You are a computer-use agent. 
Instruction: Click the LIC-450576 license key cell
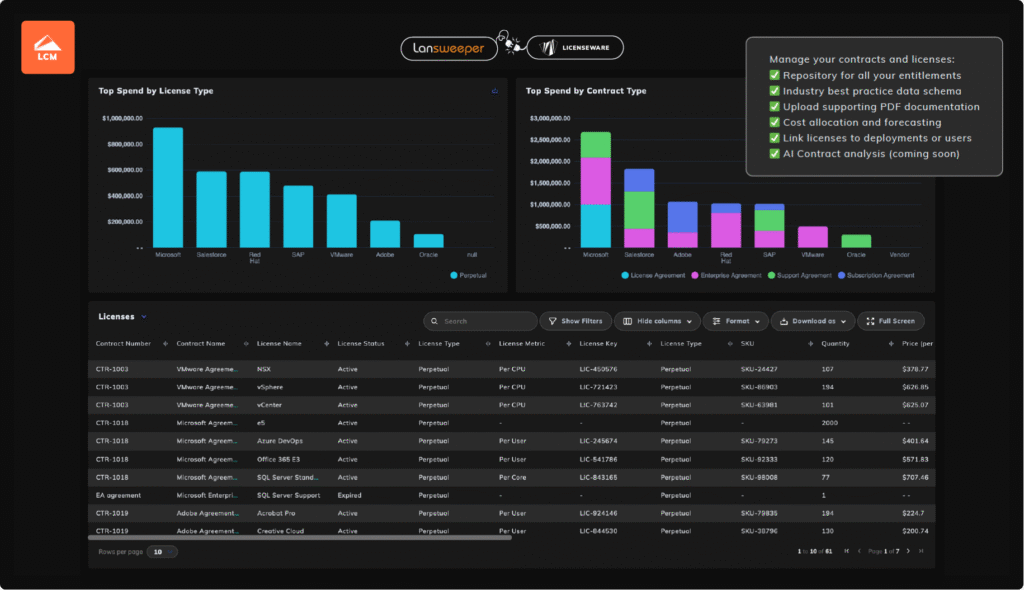598,369
